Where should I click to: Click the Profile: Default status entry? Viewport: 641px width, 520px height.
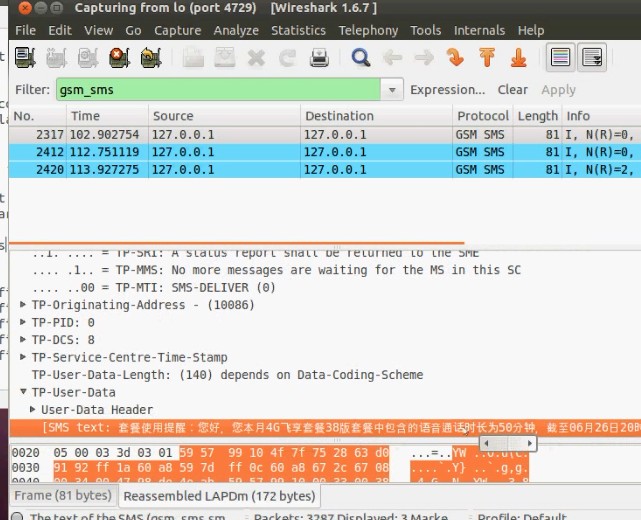click(x=522, y=516)
